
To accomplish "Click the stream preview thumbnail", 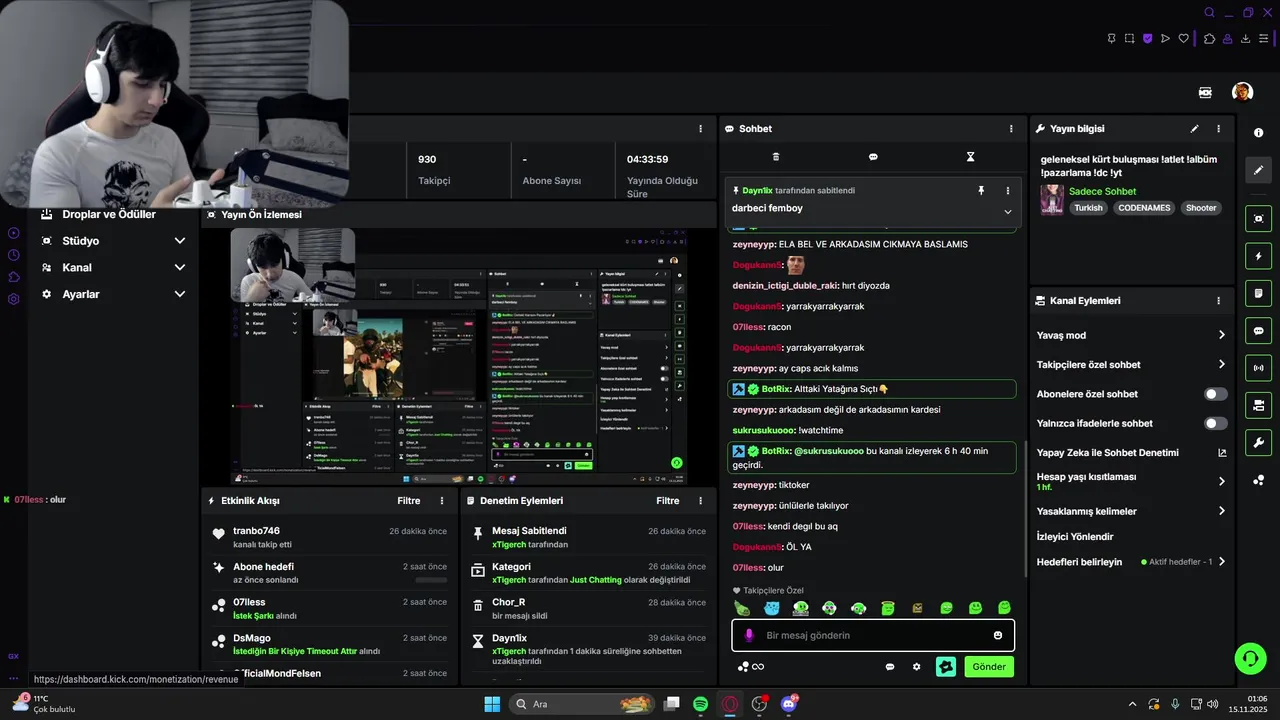I will 460,356.
